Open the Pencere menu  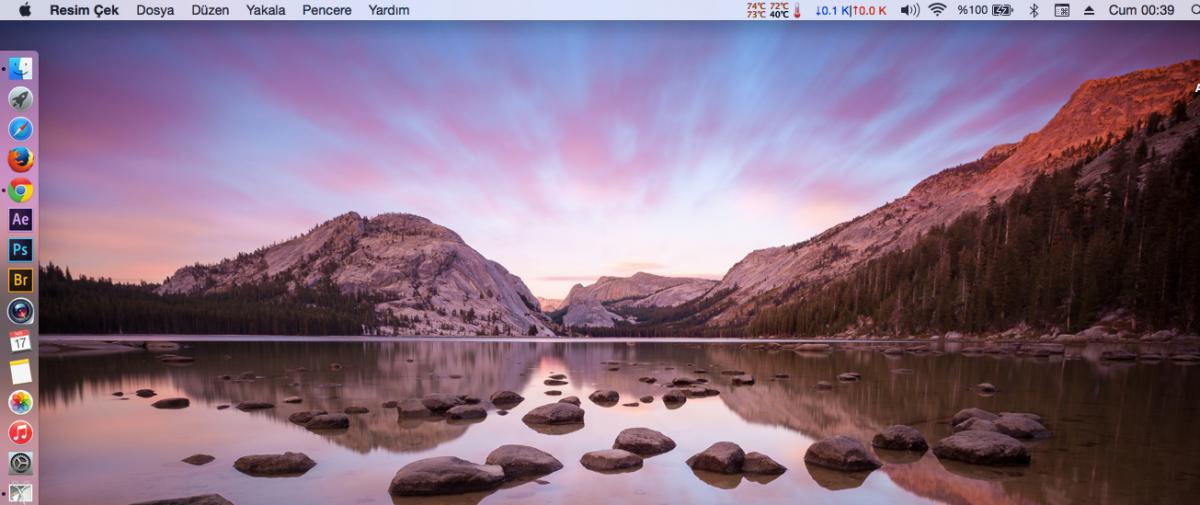(x=327, y=10)
